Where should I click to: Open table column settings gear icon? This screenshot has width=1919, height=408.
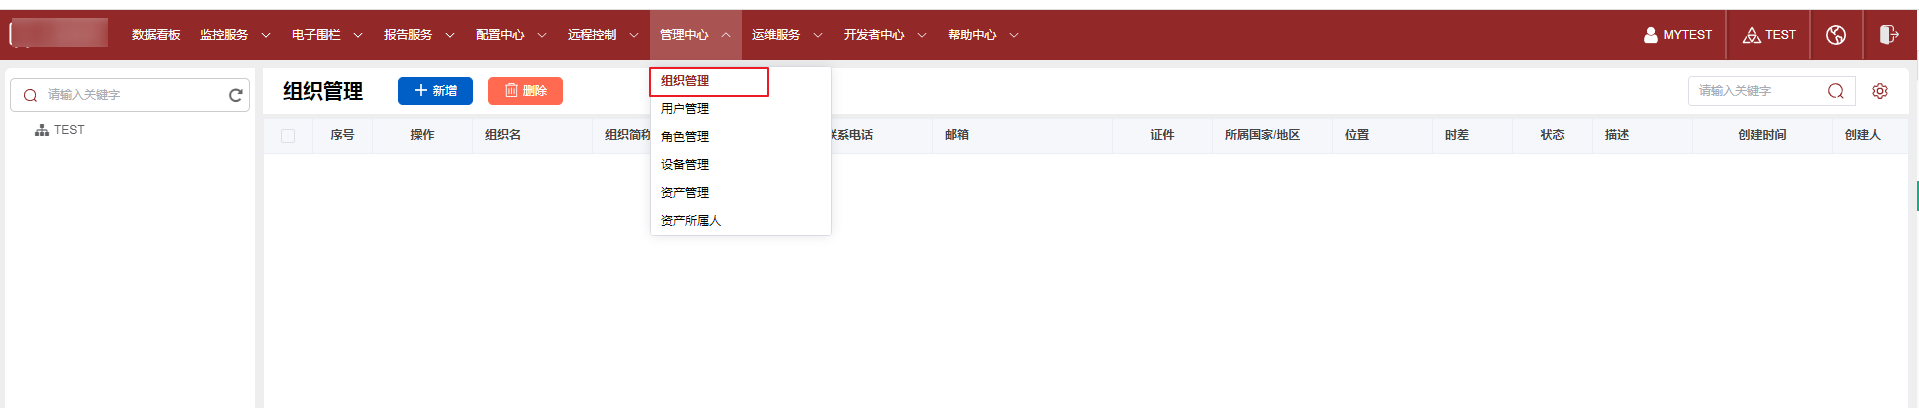pos(1880,91)
